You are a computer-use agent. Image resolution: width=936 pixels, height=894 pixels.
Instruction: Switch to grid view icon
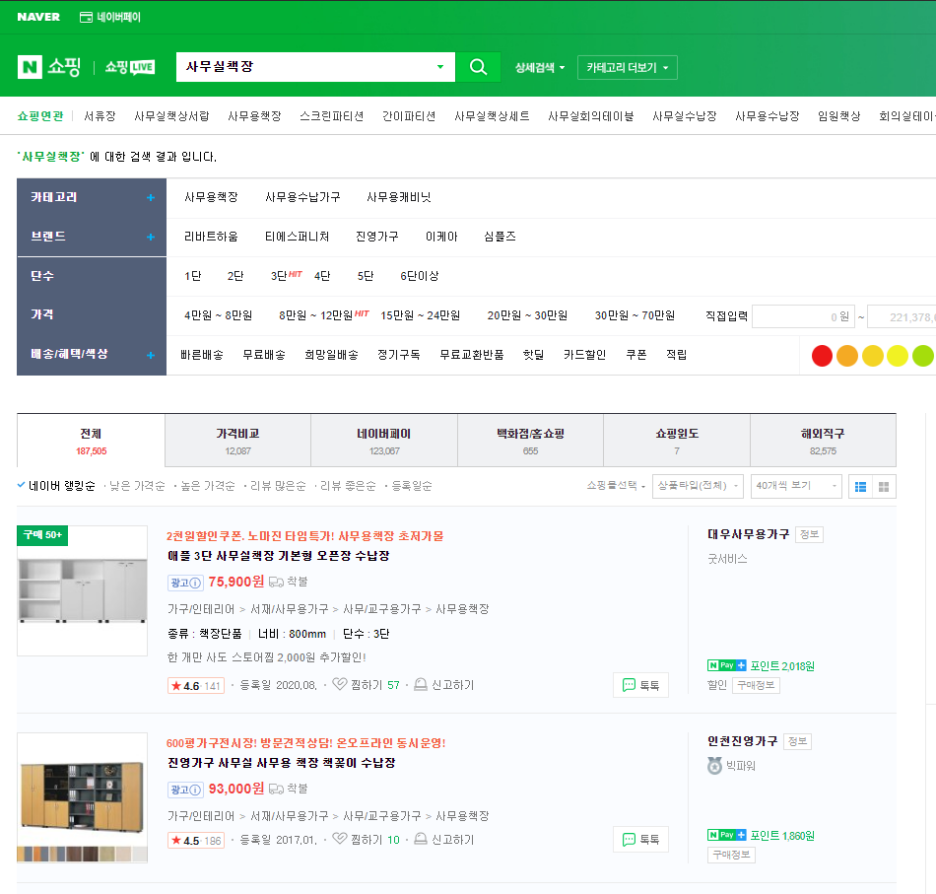tap(884, 486)
